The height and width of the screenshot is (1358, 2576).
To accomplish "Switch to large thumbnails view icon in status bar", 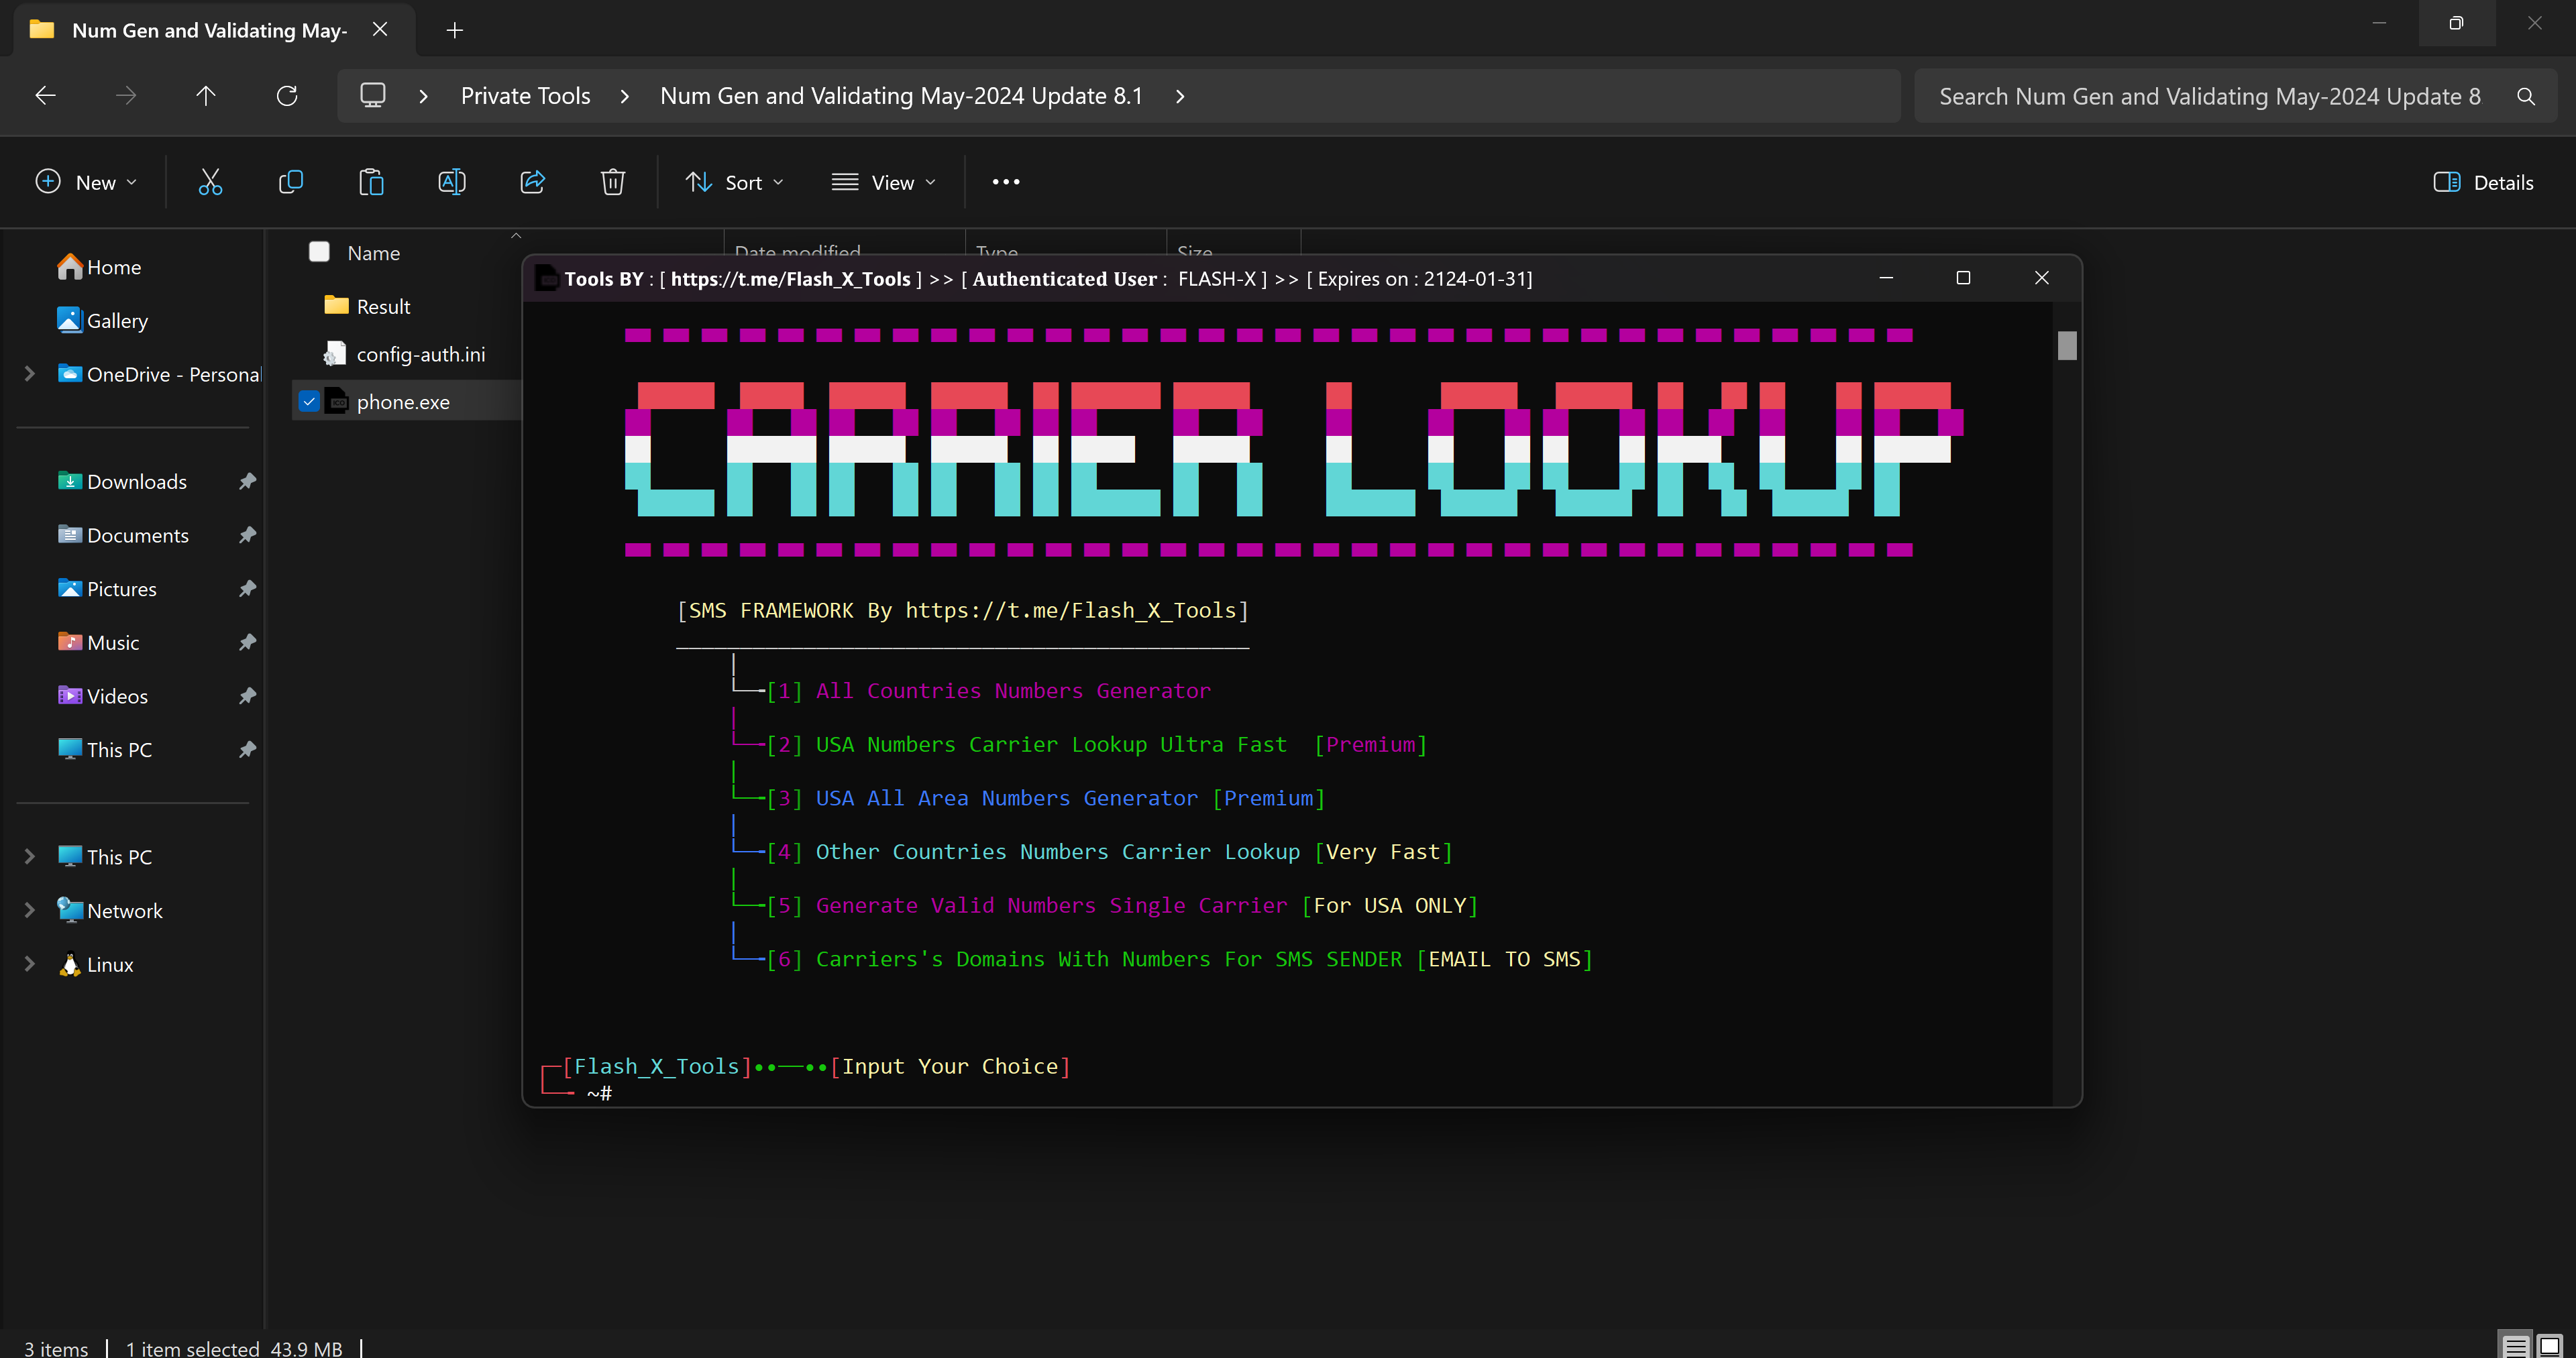I will pyautogui.click(x=2550, y=1346).
